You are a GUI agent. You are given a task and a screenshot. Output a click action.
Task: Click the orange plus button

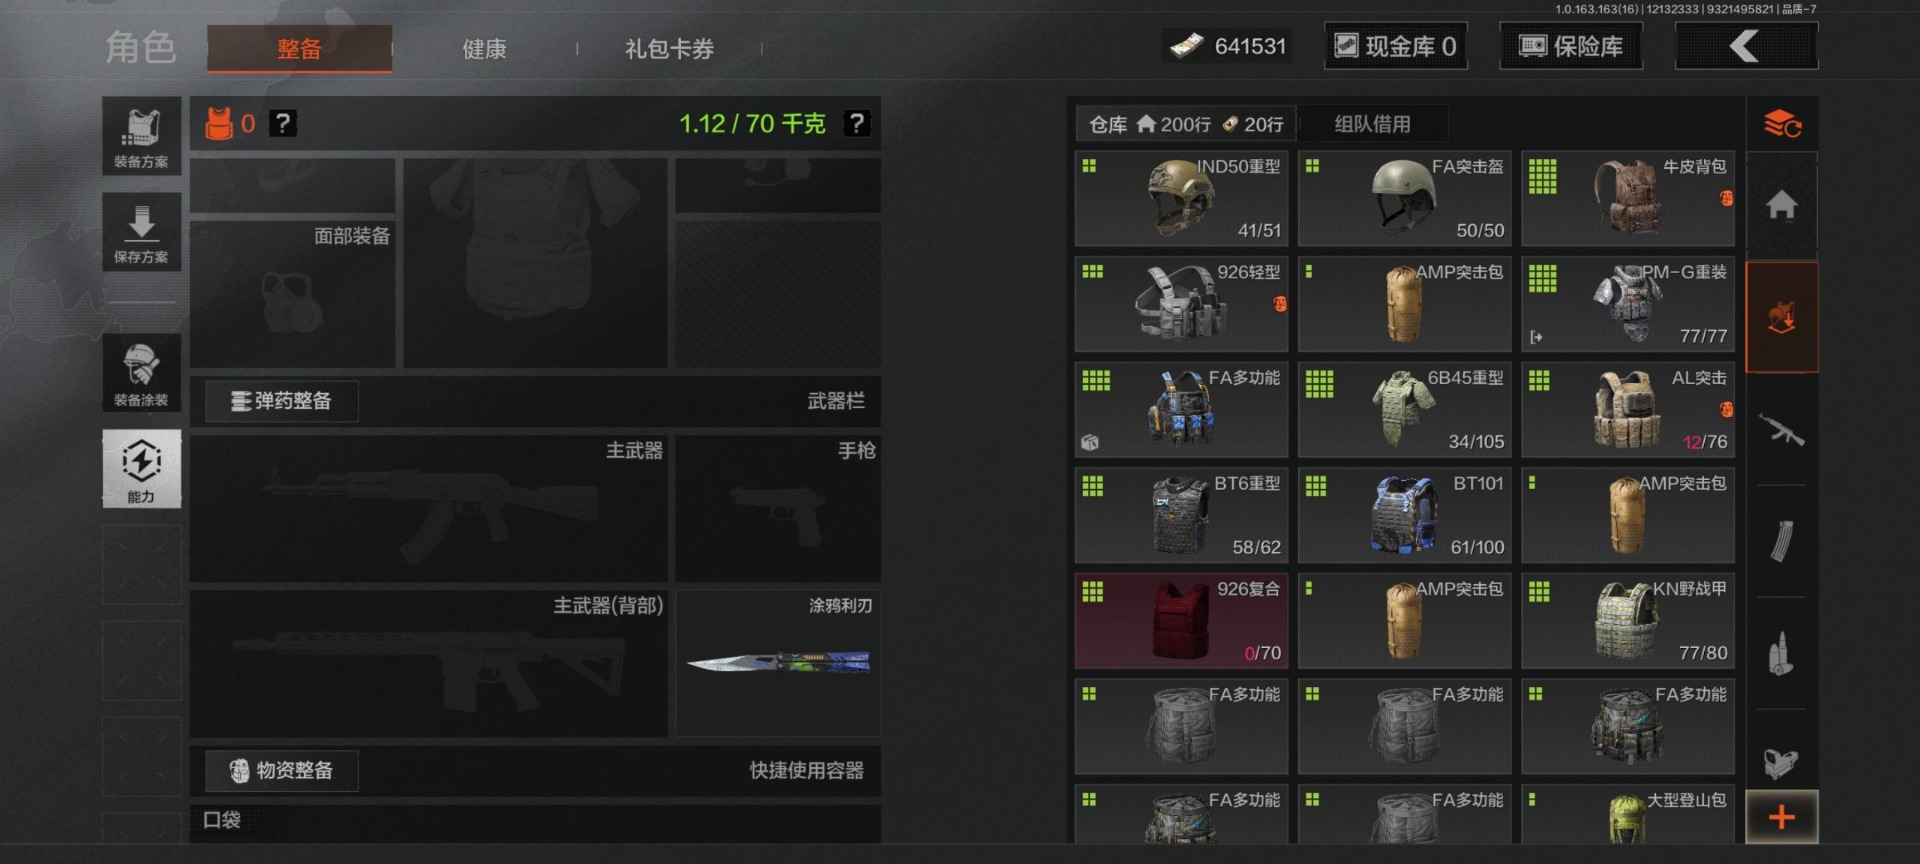(1781, 817)
